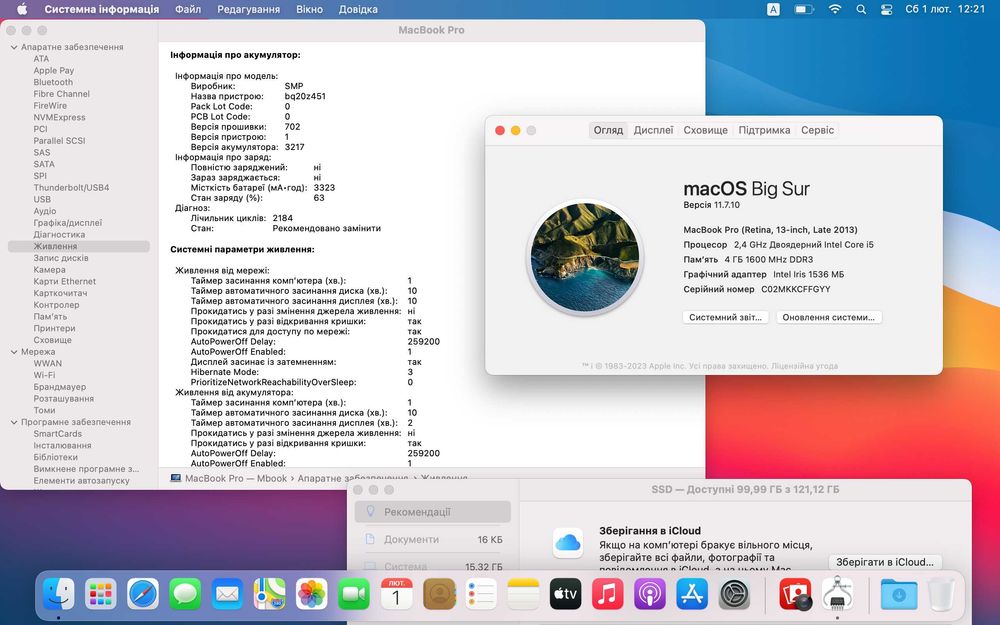Open Photo Booth in the Dock

[x=795, y=594]
